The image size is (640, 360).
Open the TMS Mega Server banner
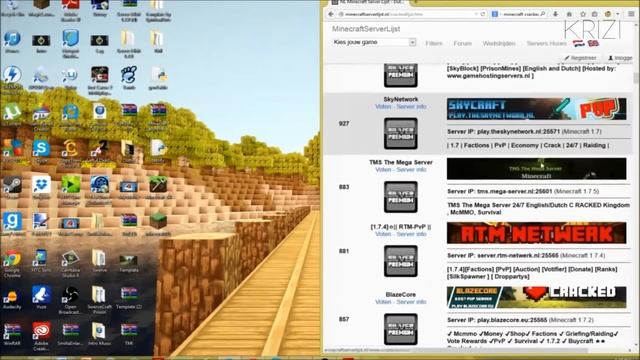536,169
